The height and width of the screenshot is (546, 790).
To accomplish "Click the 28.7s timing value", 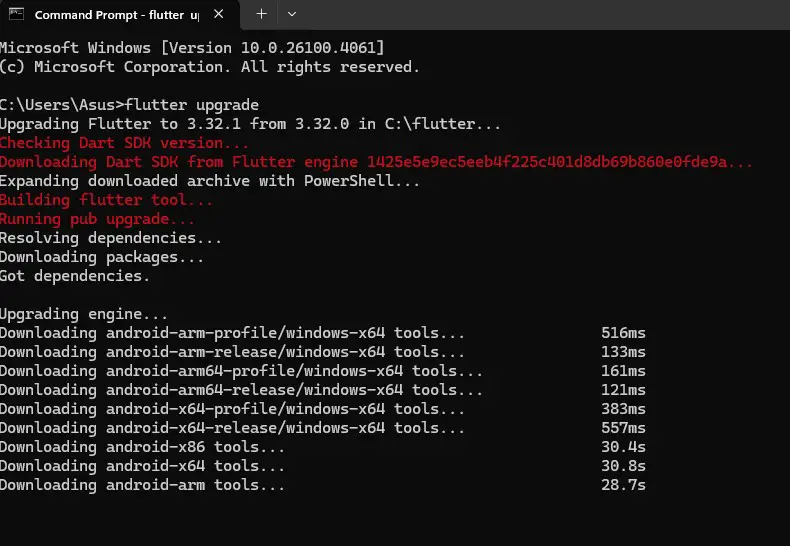I will [x=623, y=485].
